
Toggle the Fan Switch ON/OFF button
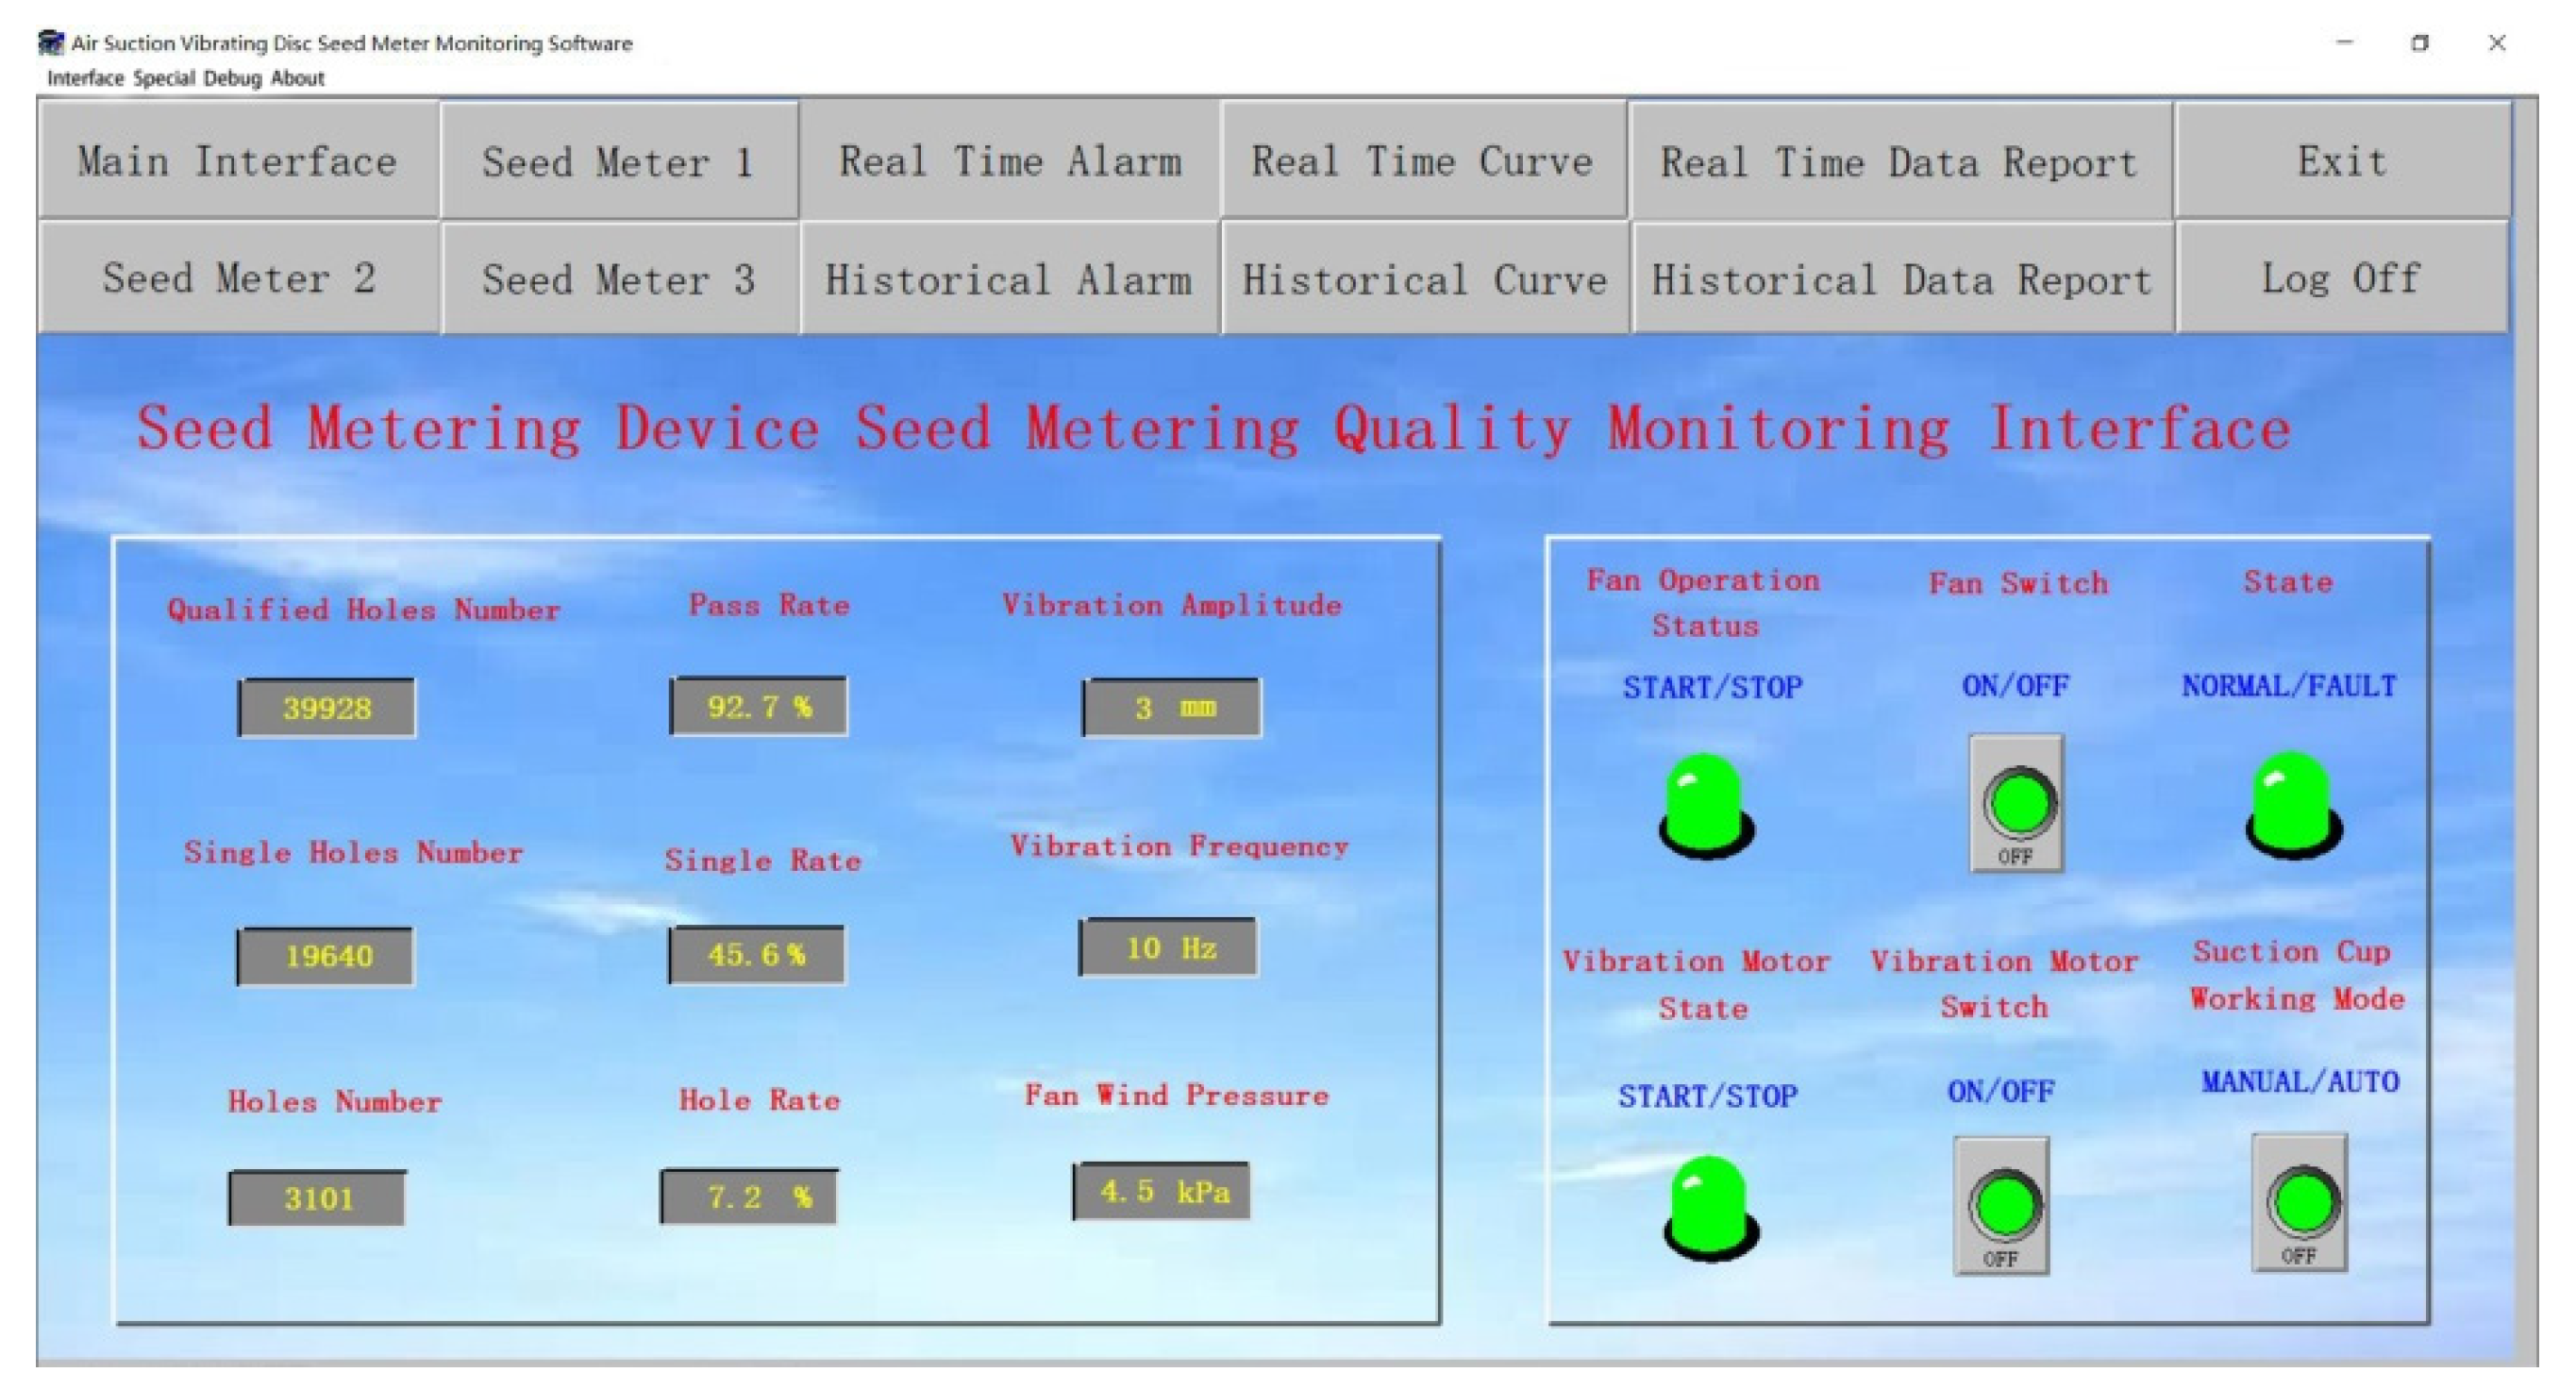click(2017, 803)
